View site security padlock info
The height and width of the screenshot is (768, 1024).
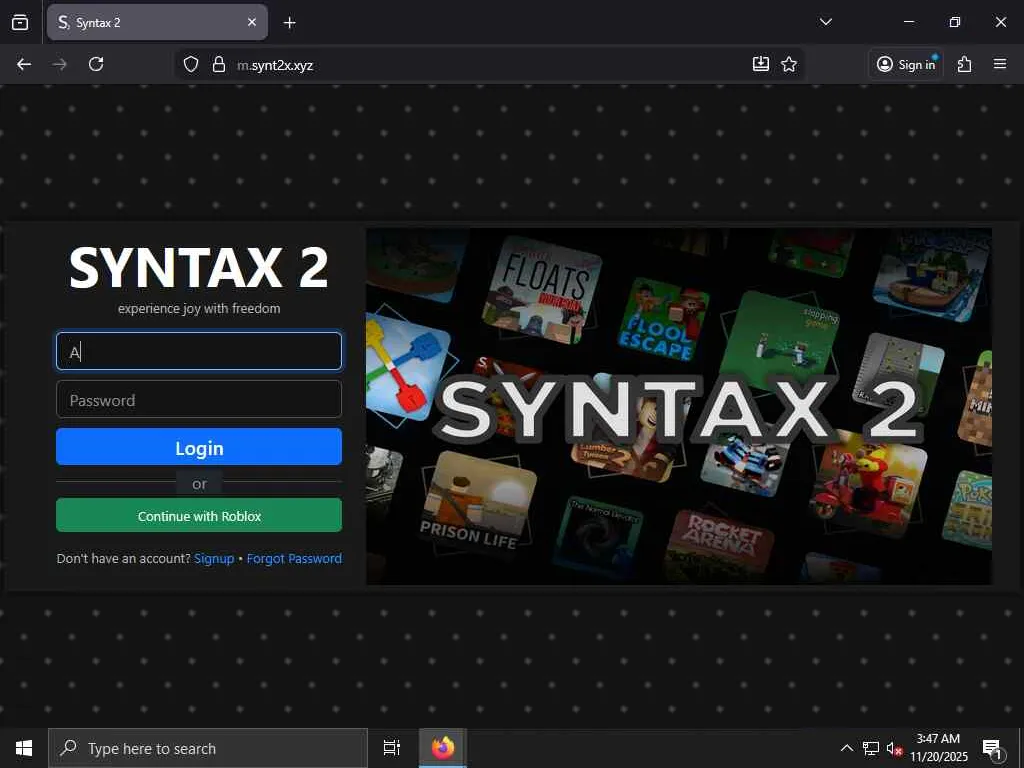click(x=219, y=64)
